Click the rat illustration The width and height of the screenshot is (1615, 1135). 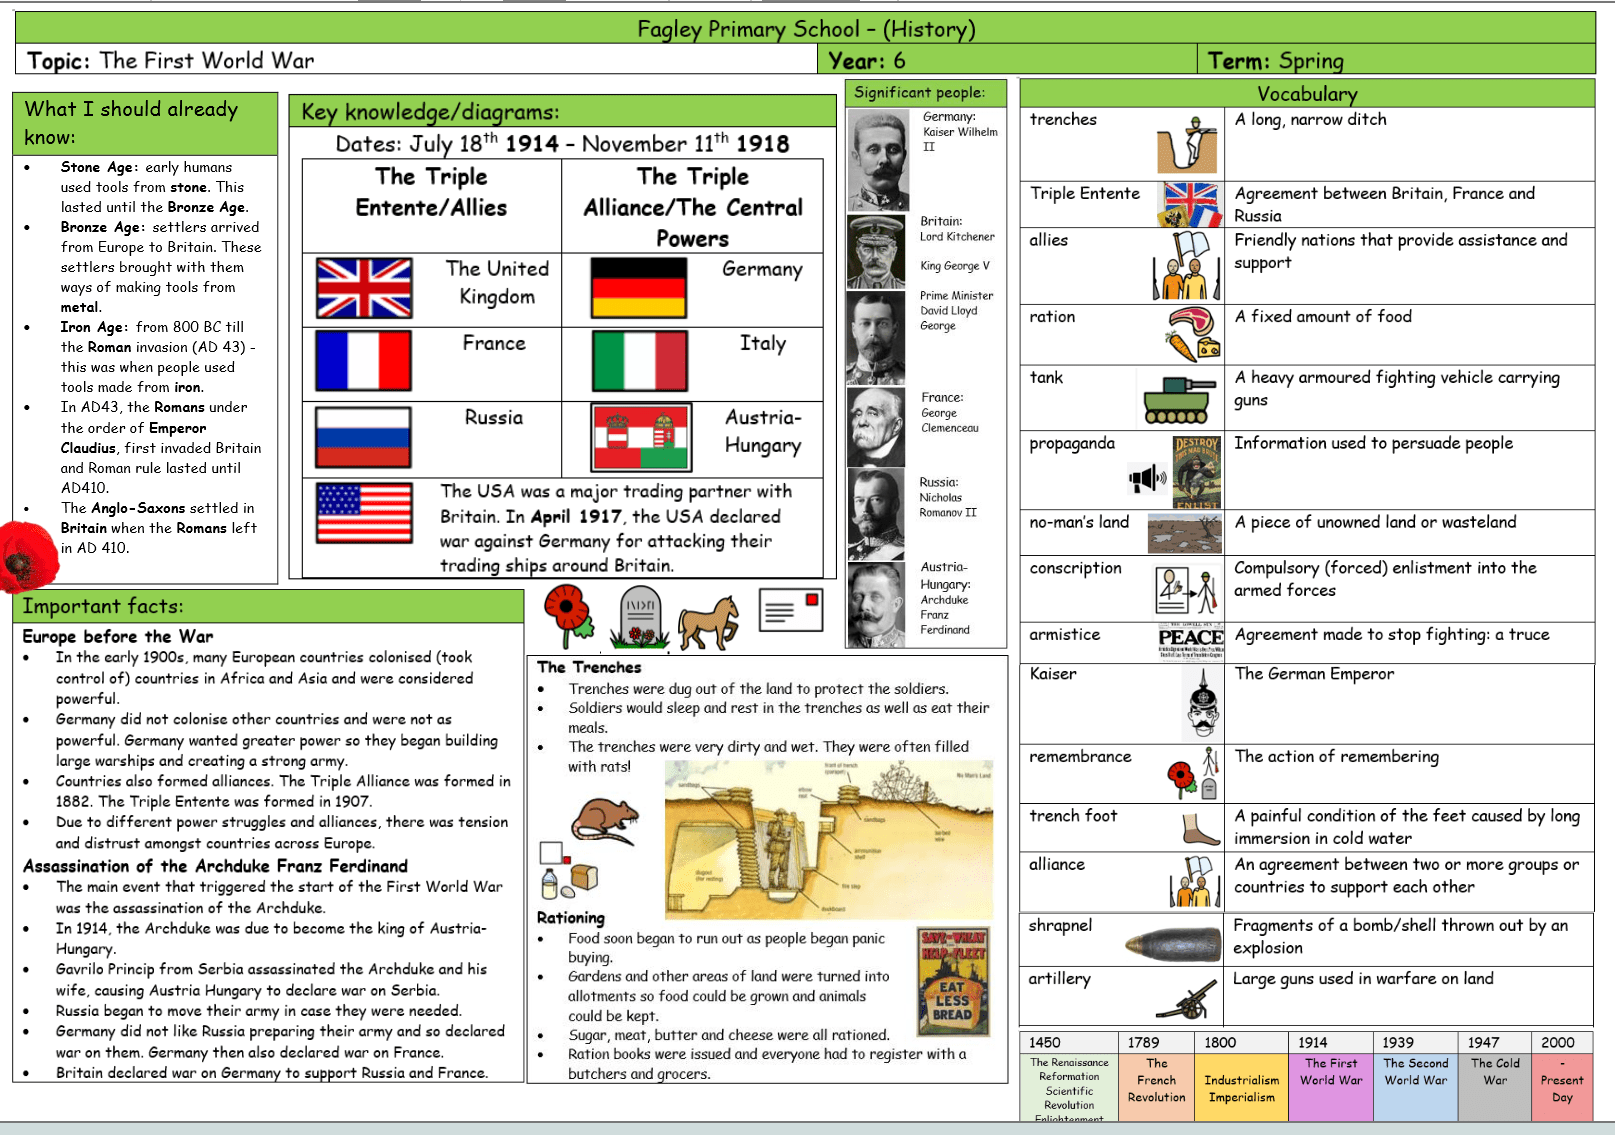[605, 820]
